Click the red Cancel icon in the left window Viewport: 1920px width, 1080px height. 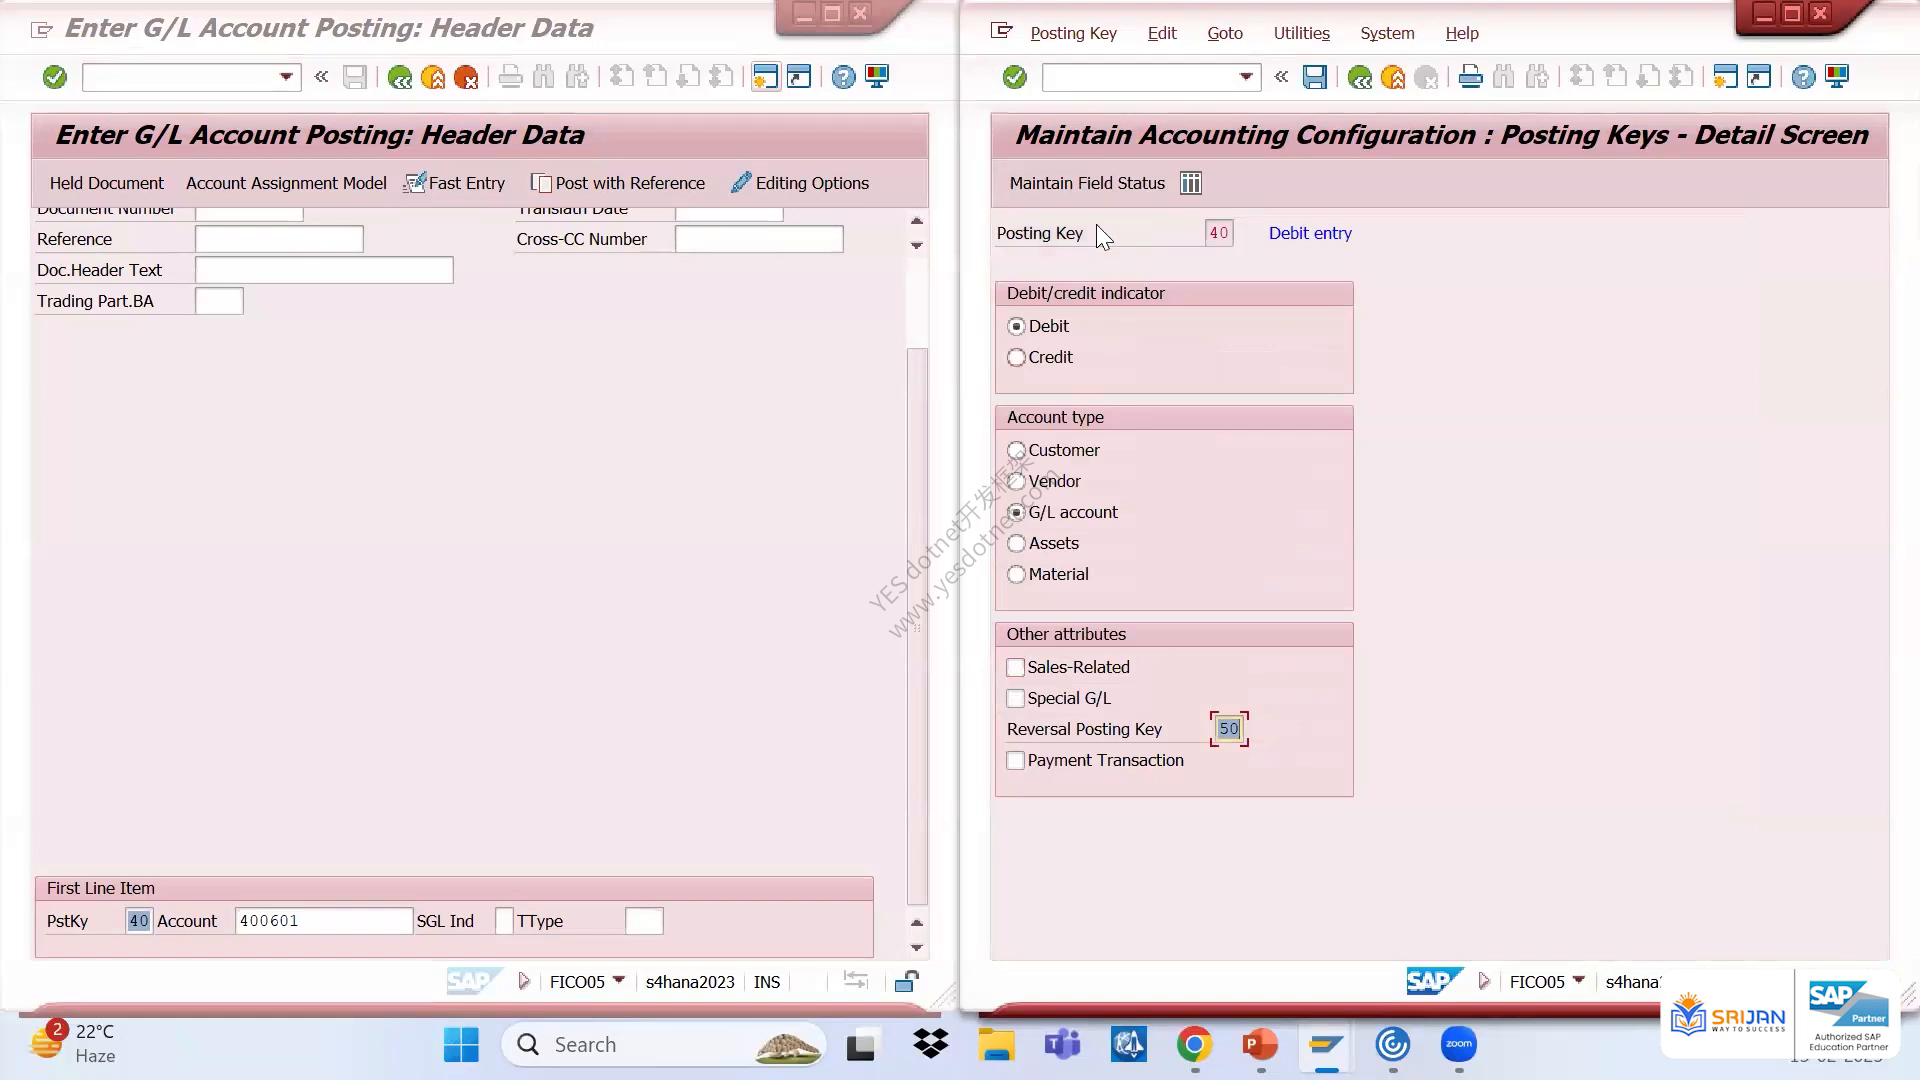coord(466,77)
